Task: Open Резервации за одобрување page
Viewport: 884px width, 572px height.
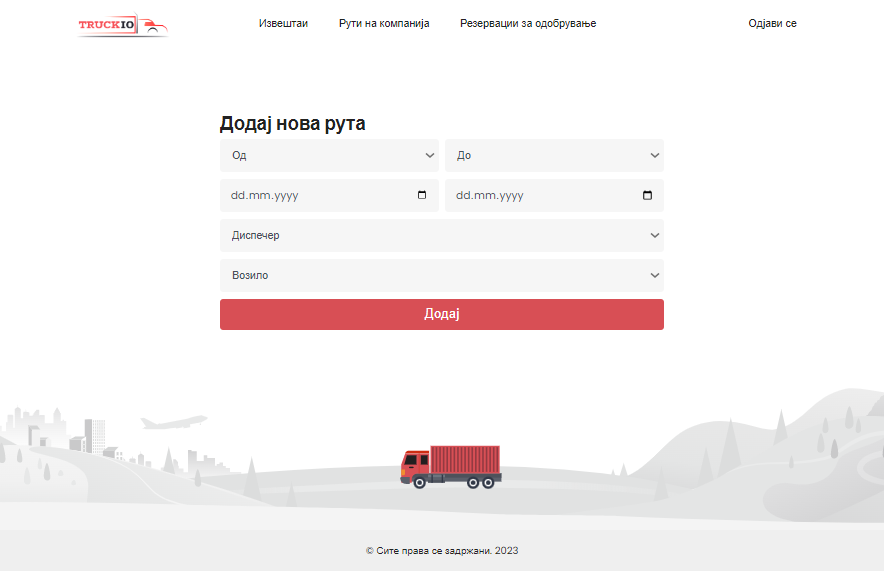Action: [x=528, y=23]
